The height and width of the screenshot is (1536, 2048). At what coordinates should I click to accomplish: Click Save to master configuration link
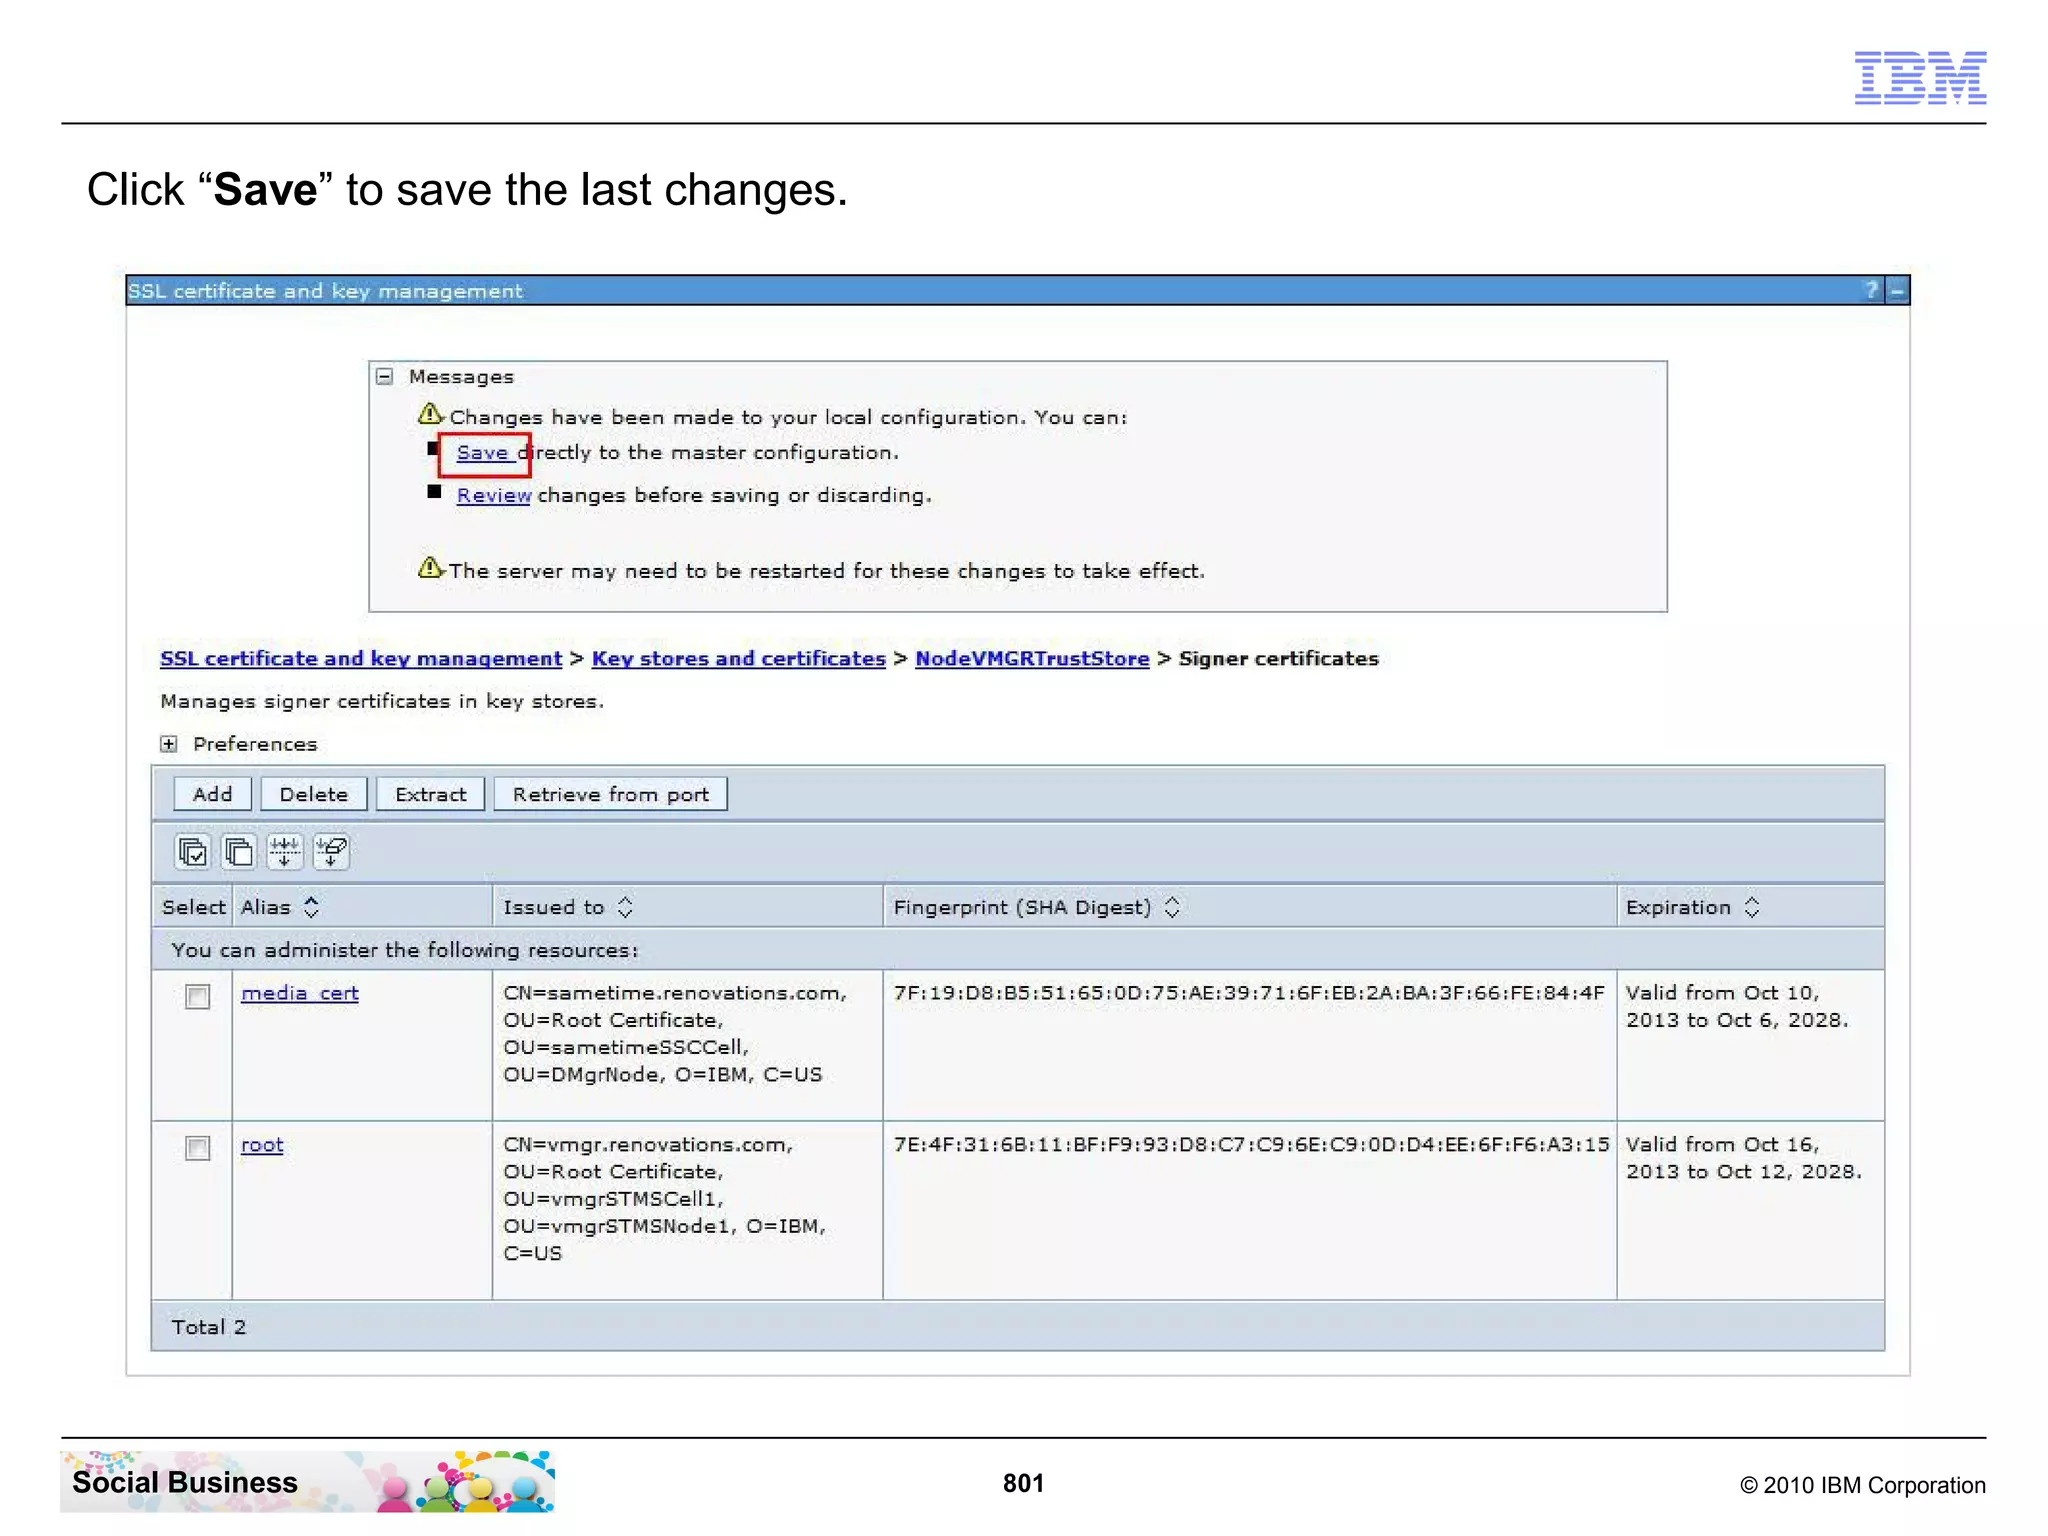(483, 453)
